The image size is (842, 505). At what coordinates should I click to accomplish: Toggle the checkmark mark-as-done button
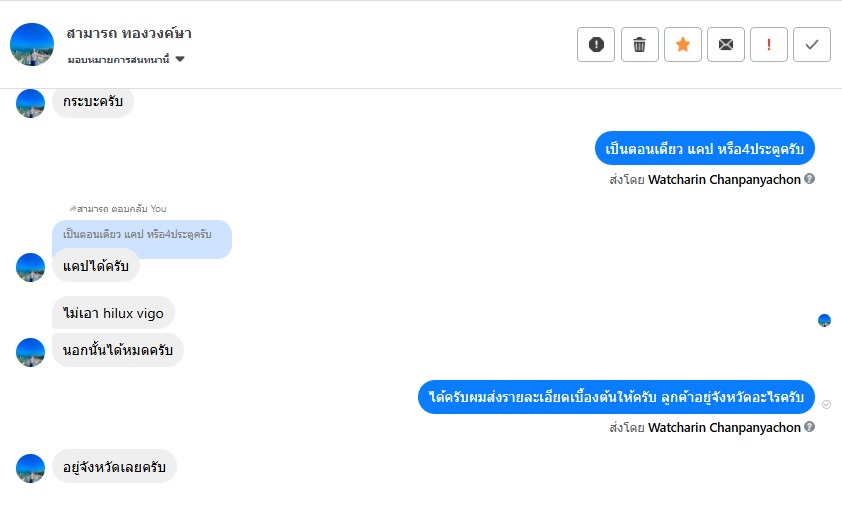[x=812, y=44]
